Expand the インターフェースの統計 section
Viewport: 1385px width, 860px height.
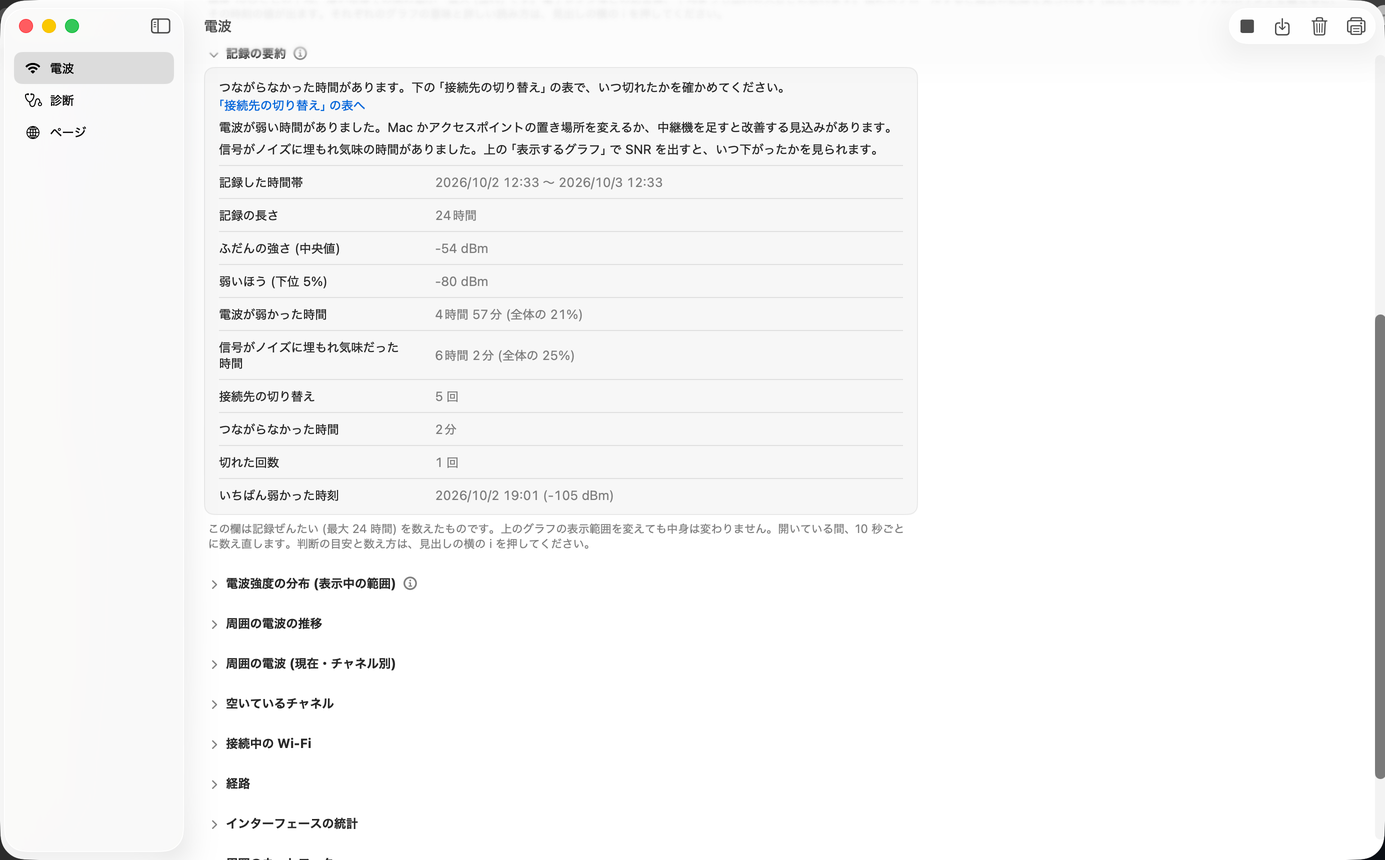(214, 824)
